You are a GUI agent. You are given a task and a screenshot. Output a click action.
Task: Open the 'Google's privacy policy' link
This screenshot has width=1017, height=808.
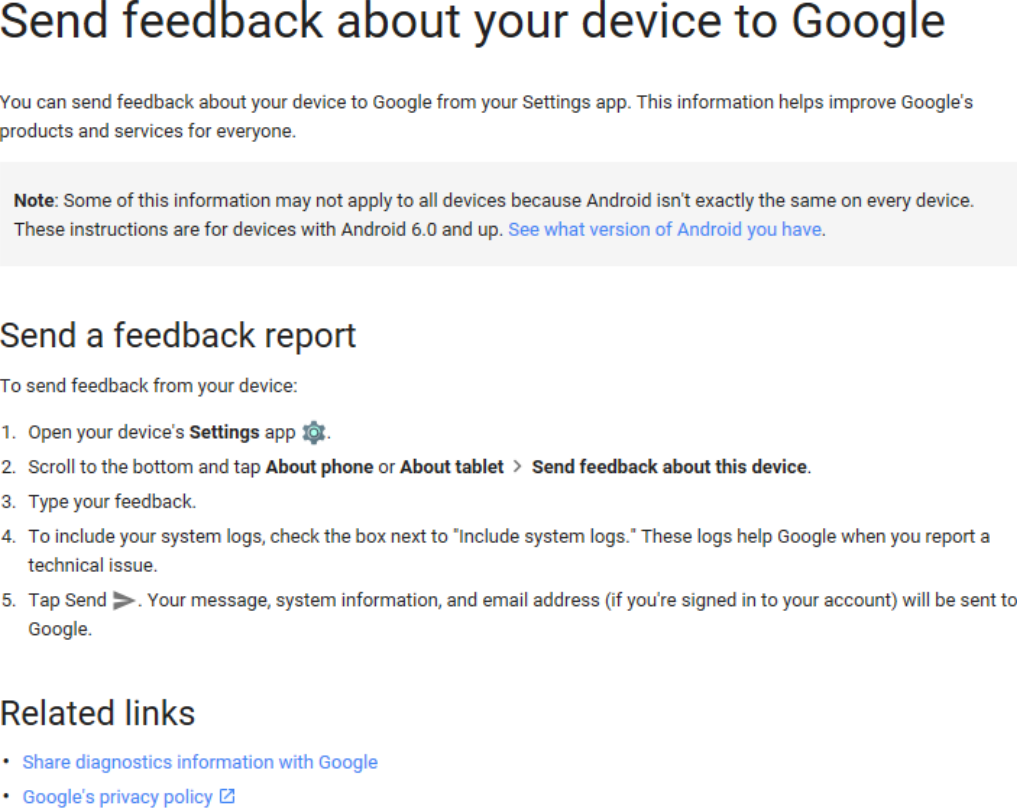[117, 797]
